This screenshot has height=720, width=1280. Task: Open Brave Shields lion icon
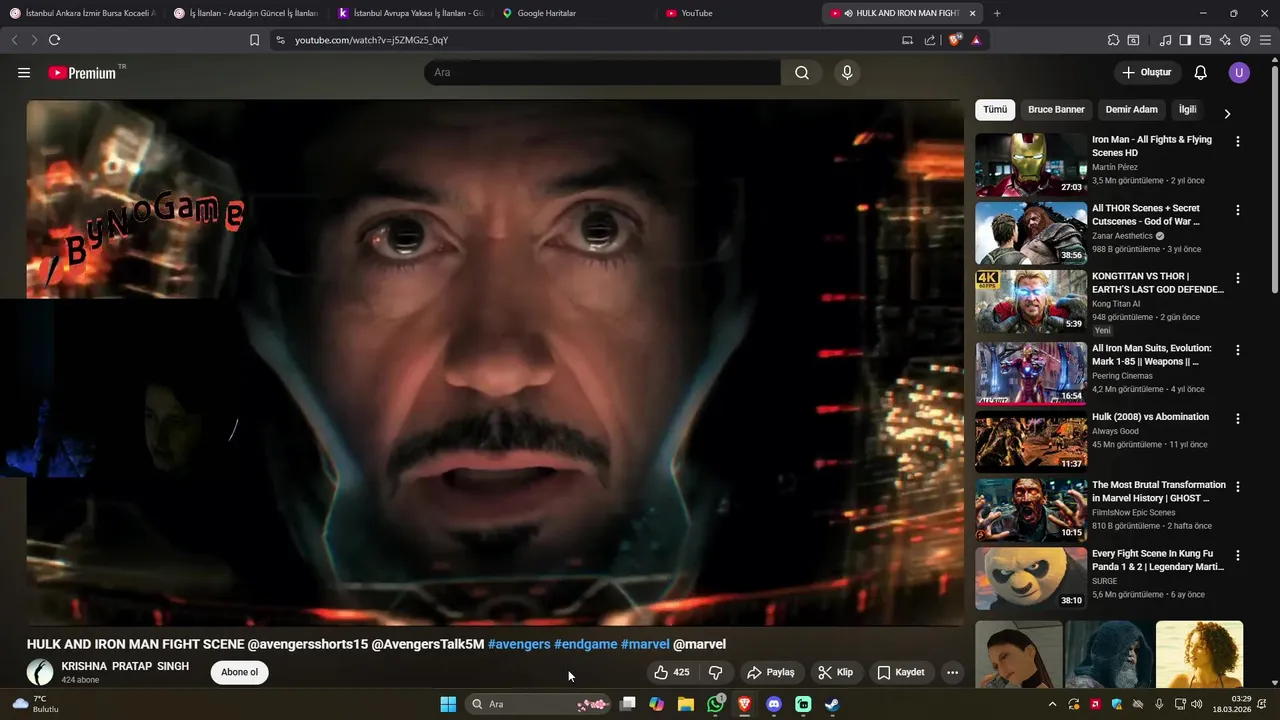click(x=955, y=40)
